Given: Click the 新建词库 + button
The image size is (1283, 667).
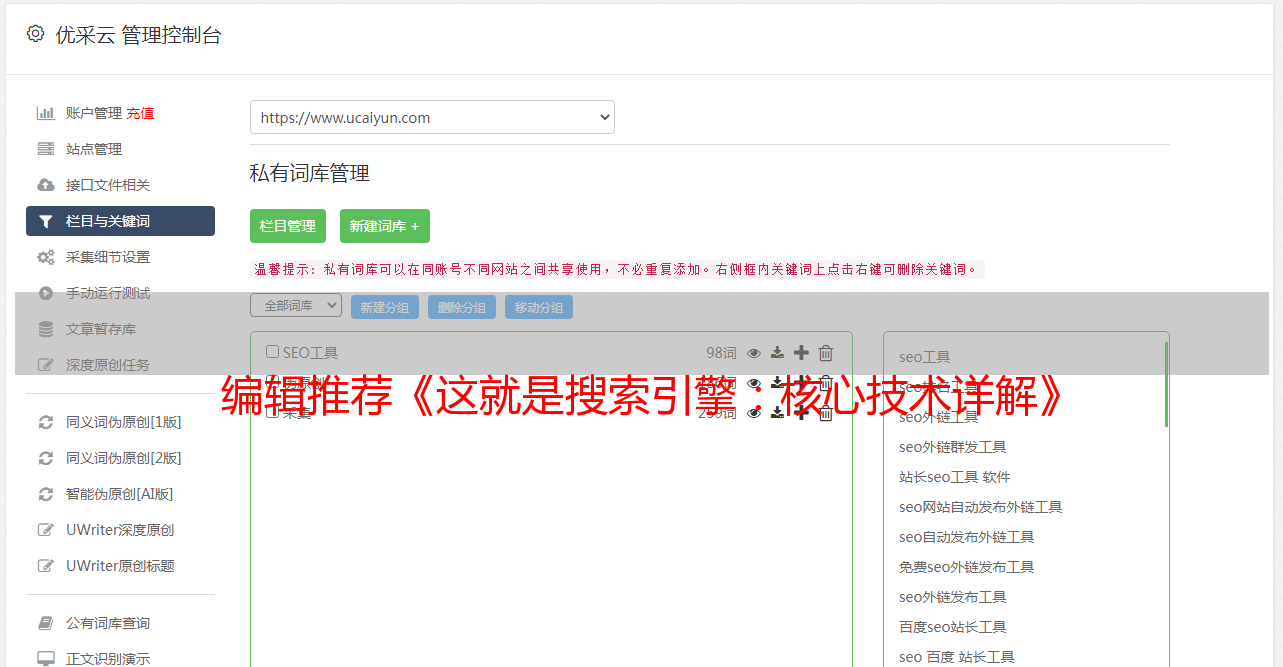Looking at the screenshot, I should [x=385, y=226].
